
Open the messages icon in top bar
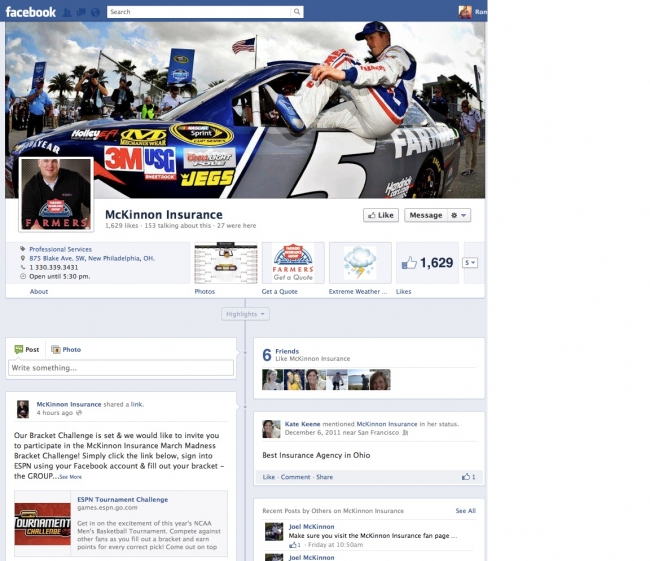click(x=82, y=12)
